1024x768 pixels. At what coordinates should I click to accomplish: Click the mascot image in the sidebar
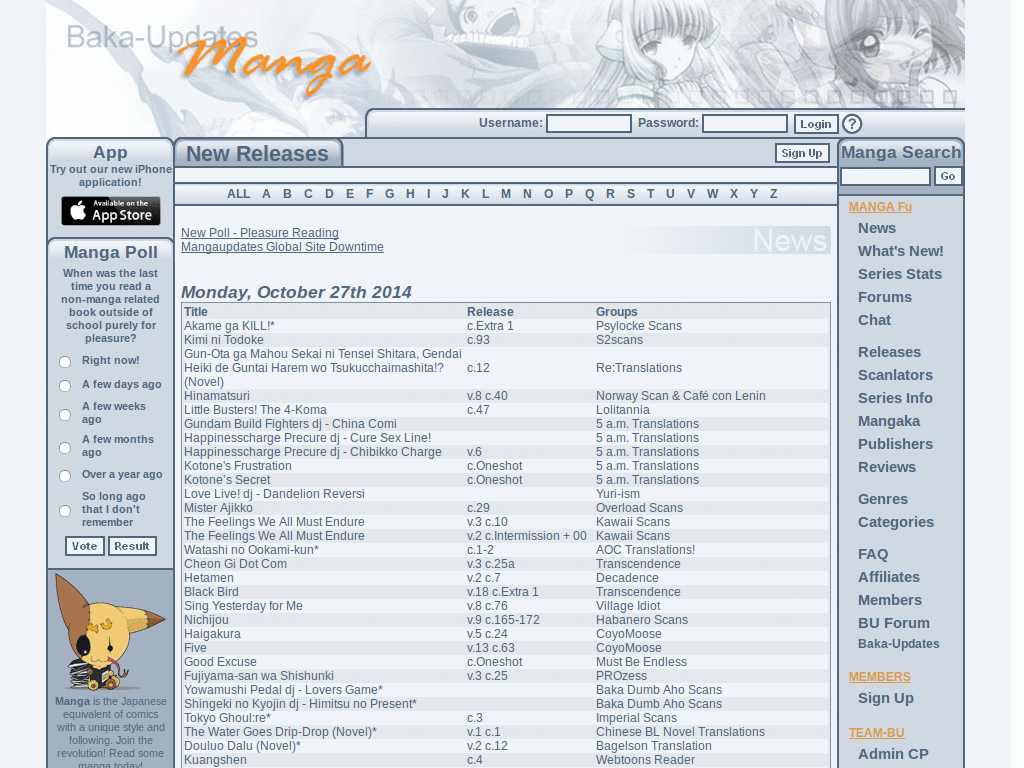pos(110,630)
